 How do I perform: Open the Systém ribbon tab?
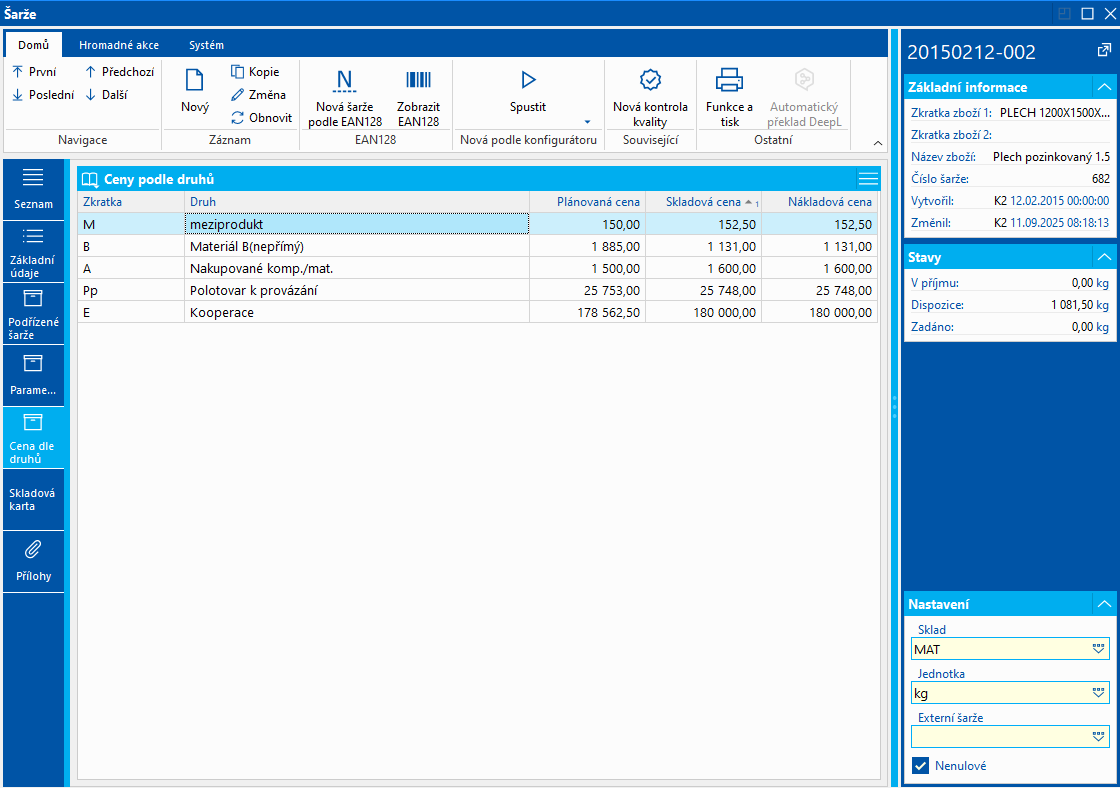coord(206,45)
